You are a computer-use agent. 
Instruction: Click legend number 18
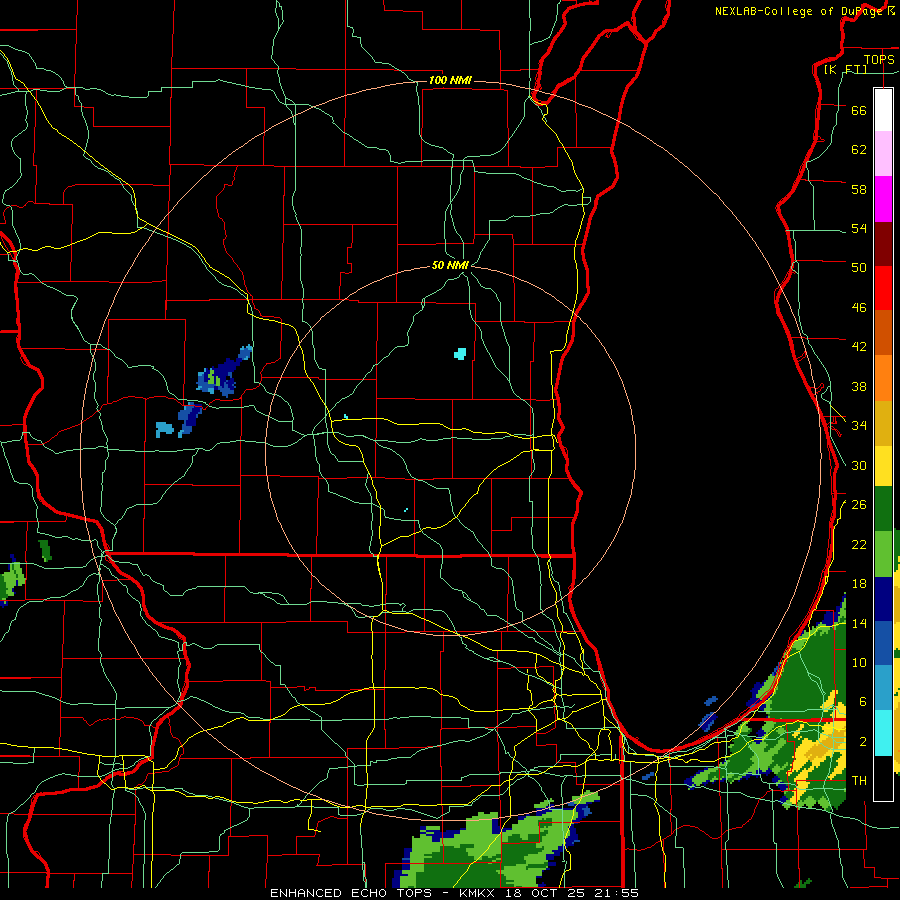(859, 584)
